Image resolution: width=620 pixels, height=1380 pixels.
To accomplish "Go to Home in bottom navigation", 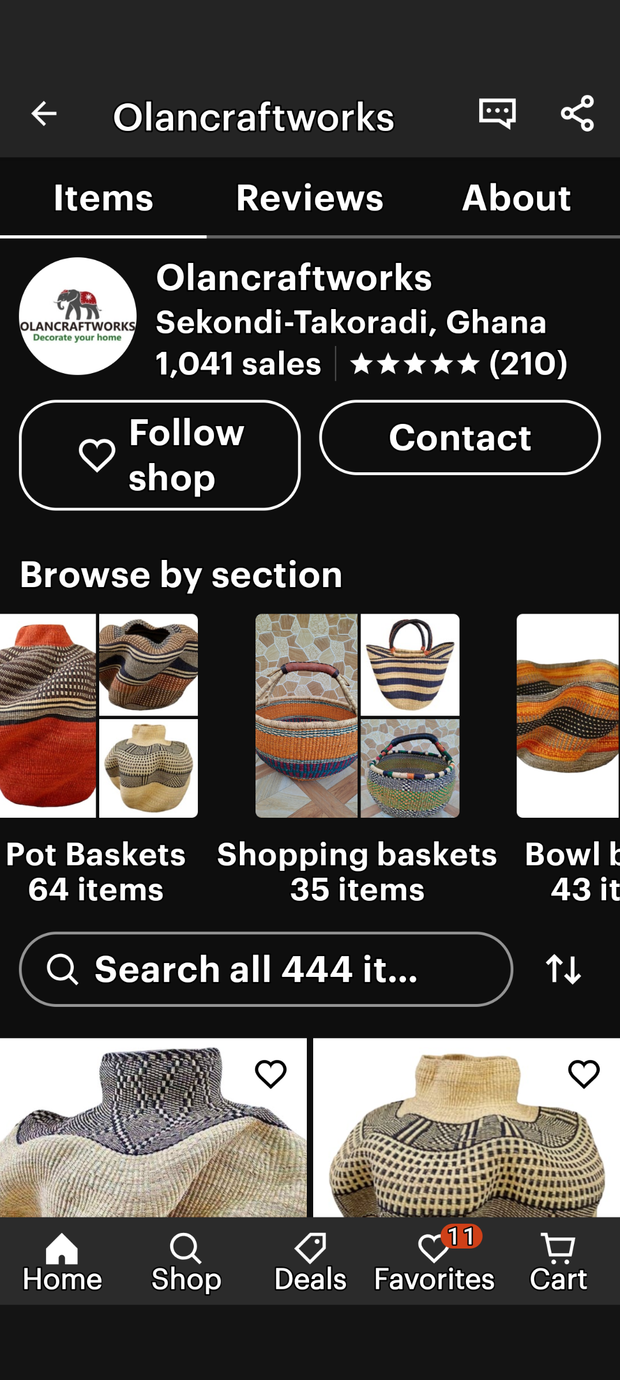I will pos(62,1262).
